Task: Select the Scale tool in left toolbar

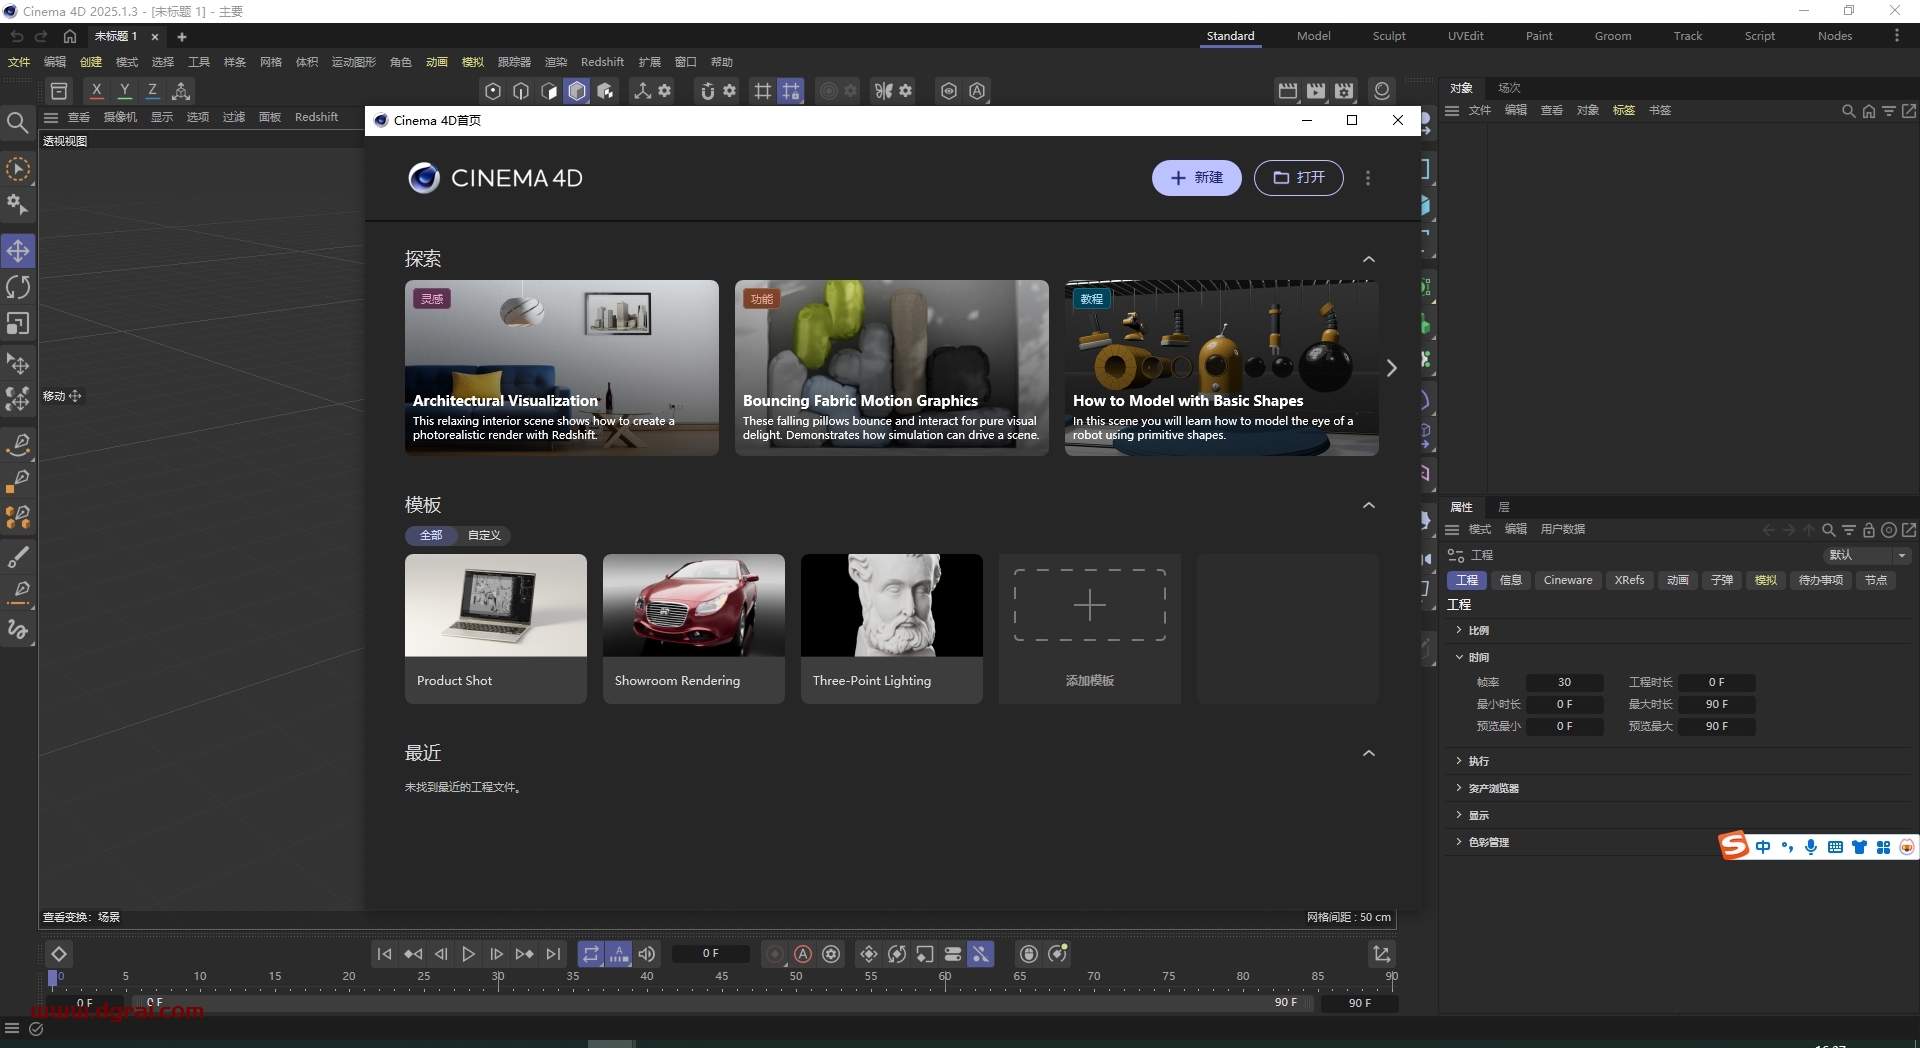Action: pyautogui.click(x=18, y=324)
